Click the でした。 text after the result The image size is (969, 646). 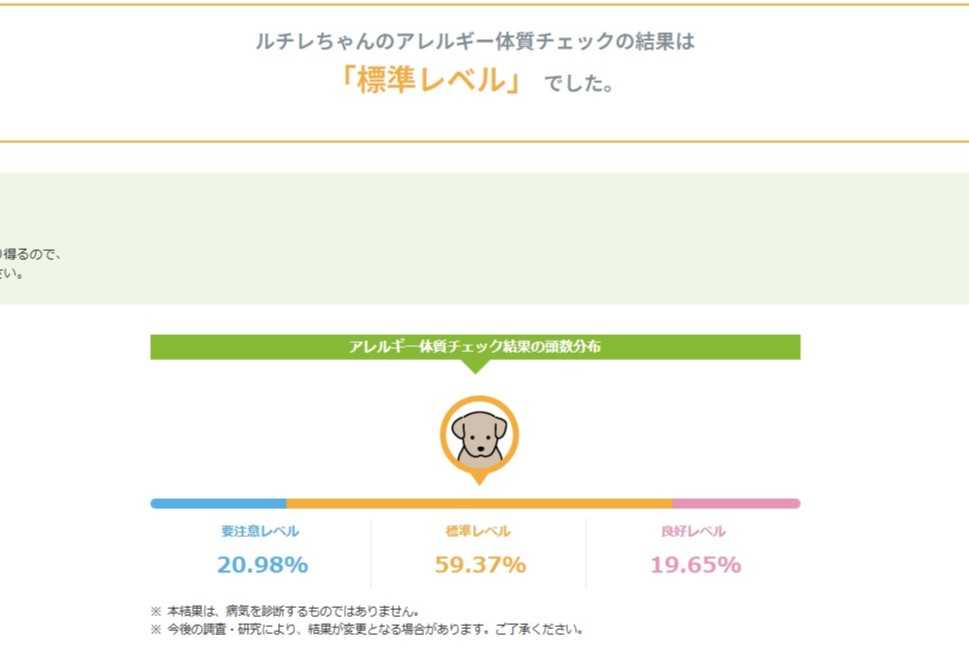(x=579, y=84)
